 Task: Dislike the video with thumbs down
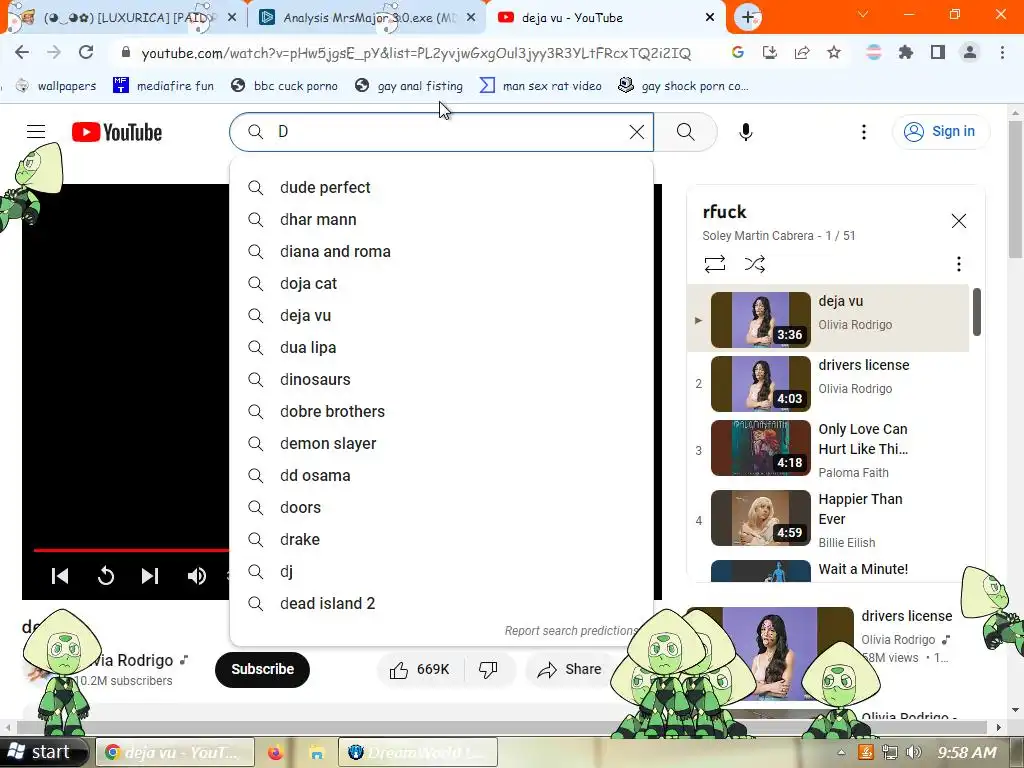(x=488, y=669)
